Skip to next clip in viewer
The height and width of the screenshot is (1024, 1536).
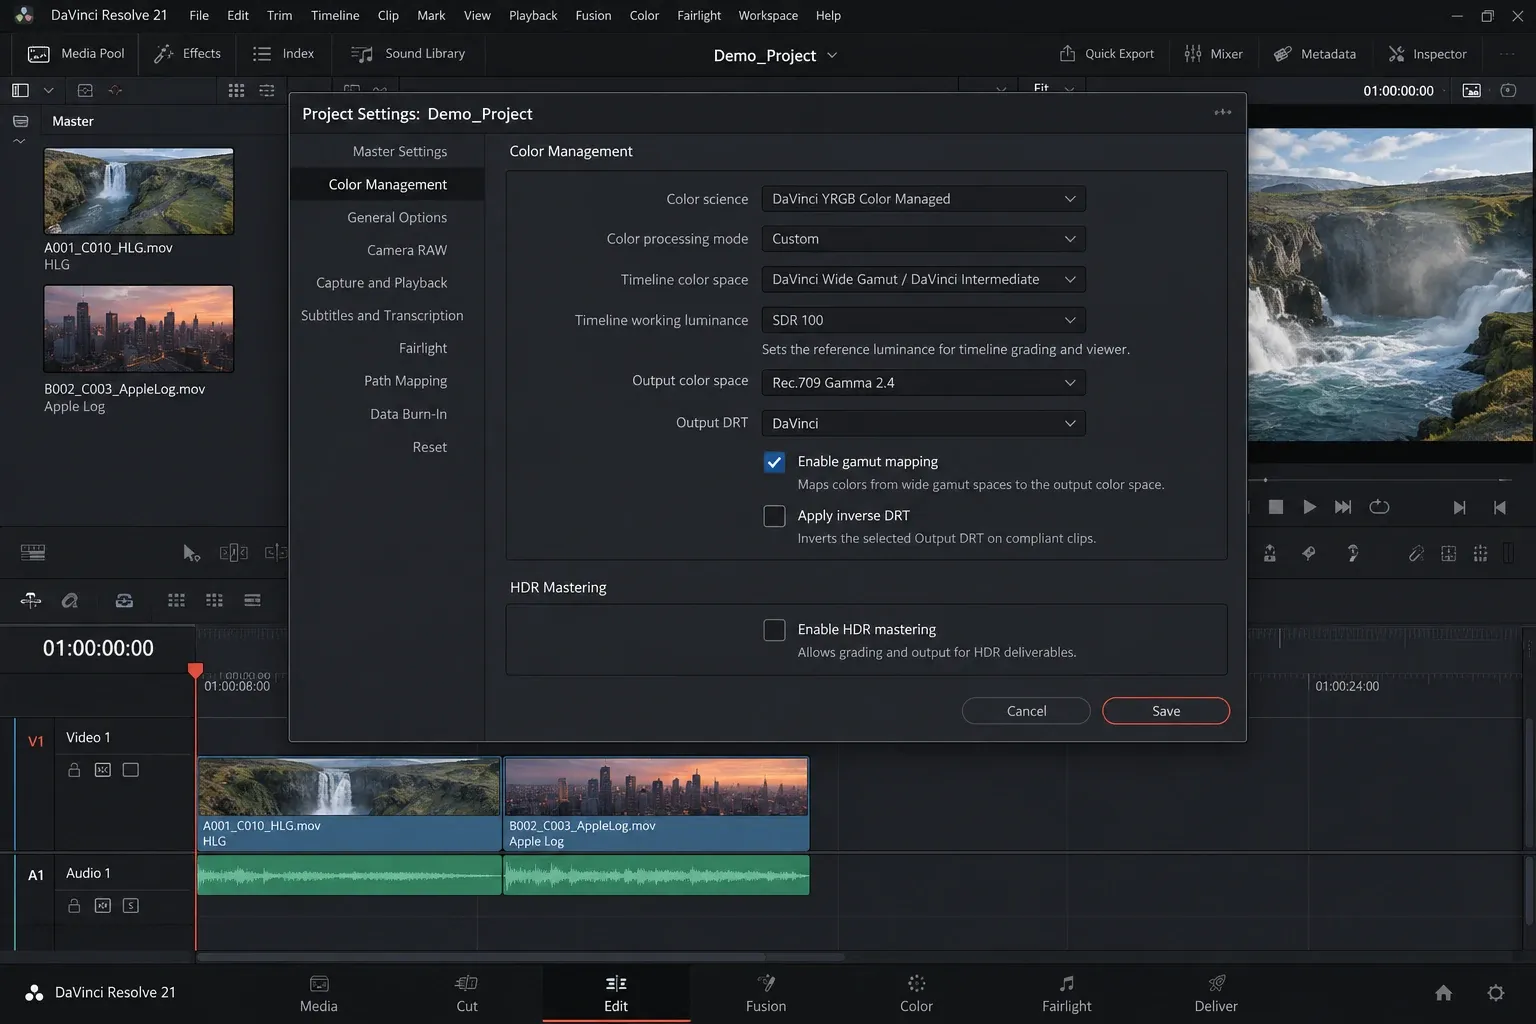tap(1343, 507)
